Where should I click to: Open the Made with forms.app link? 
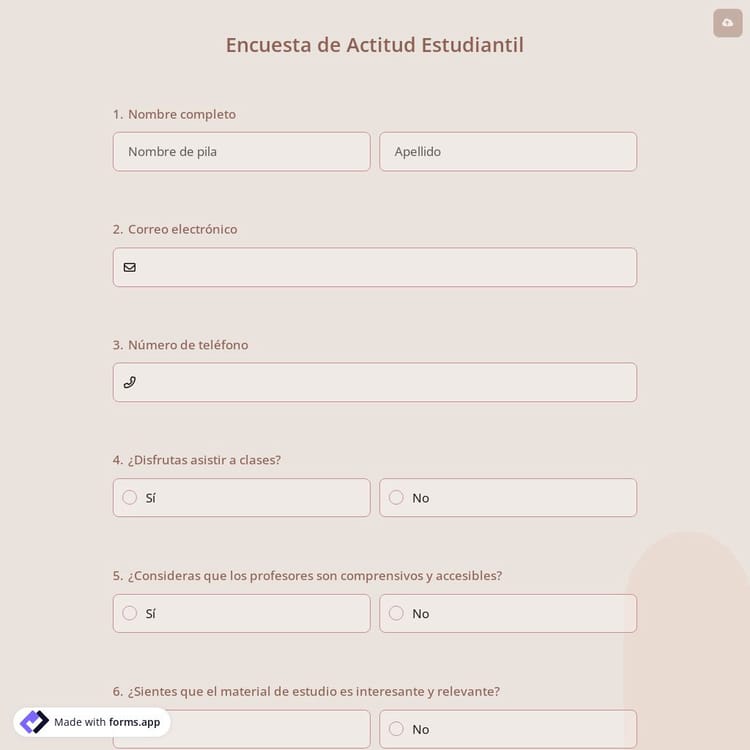coord(106,722)
